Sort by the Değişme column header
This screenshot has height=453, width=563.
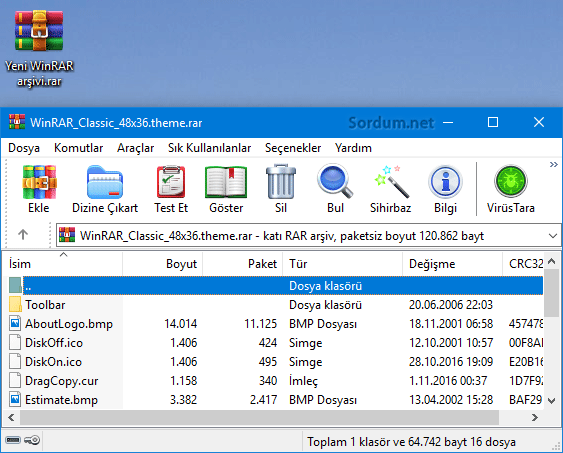pyautogui.click(x=452, y=264)
